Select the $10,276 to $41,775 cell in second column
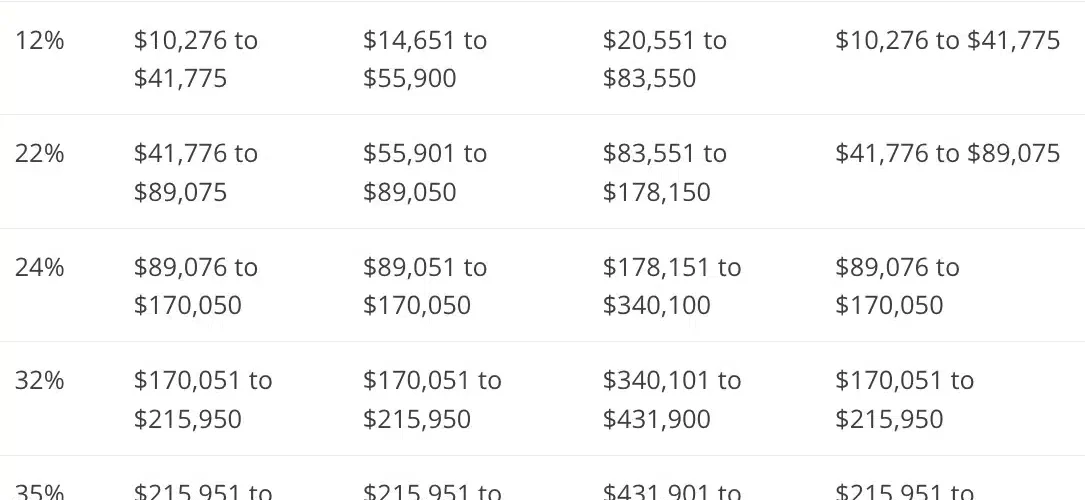1085x500 pixels. pos(196,59)
